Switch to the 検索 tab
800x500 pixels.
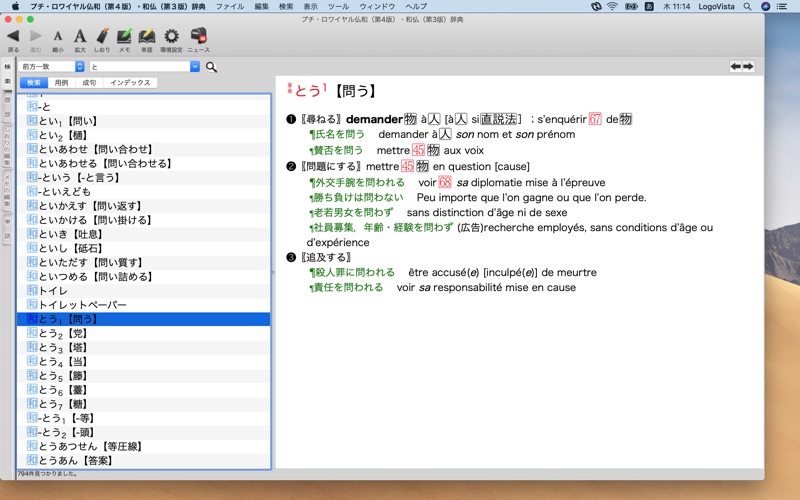tap(34, 82)
